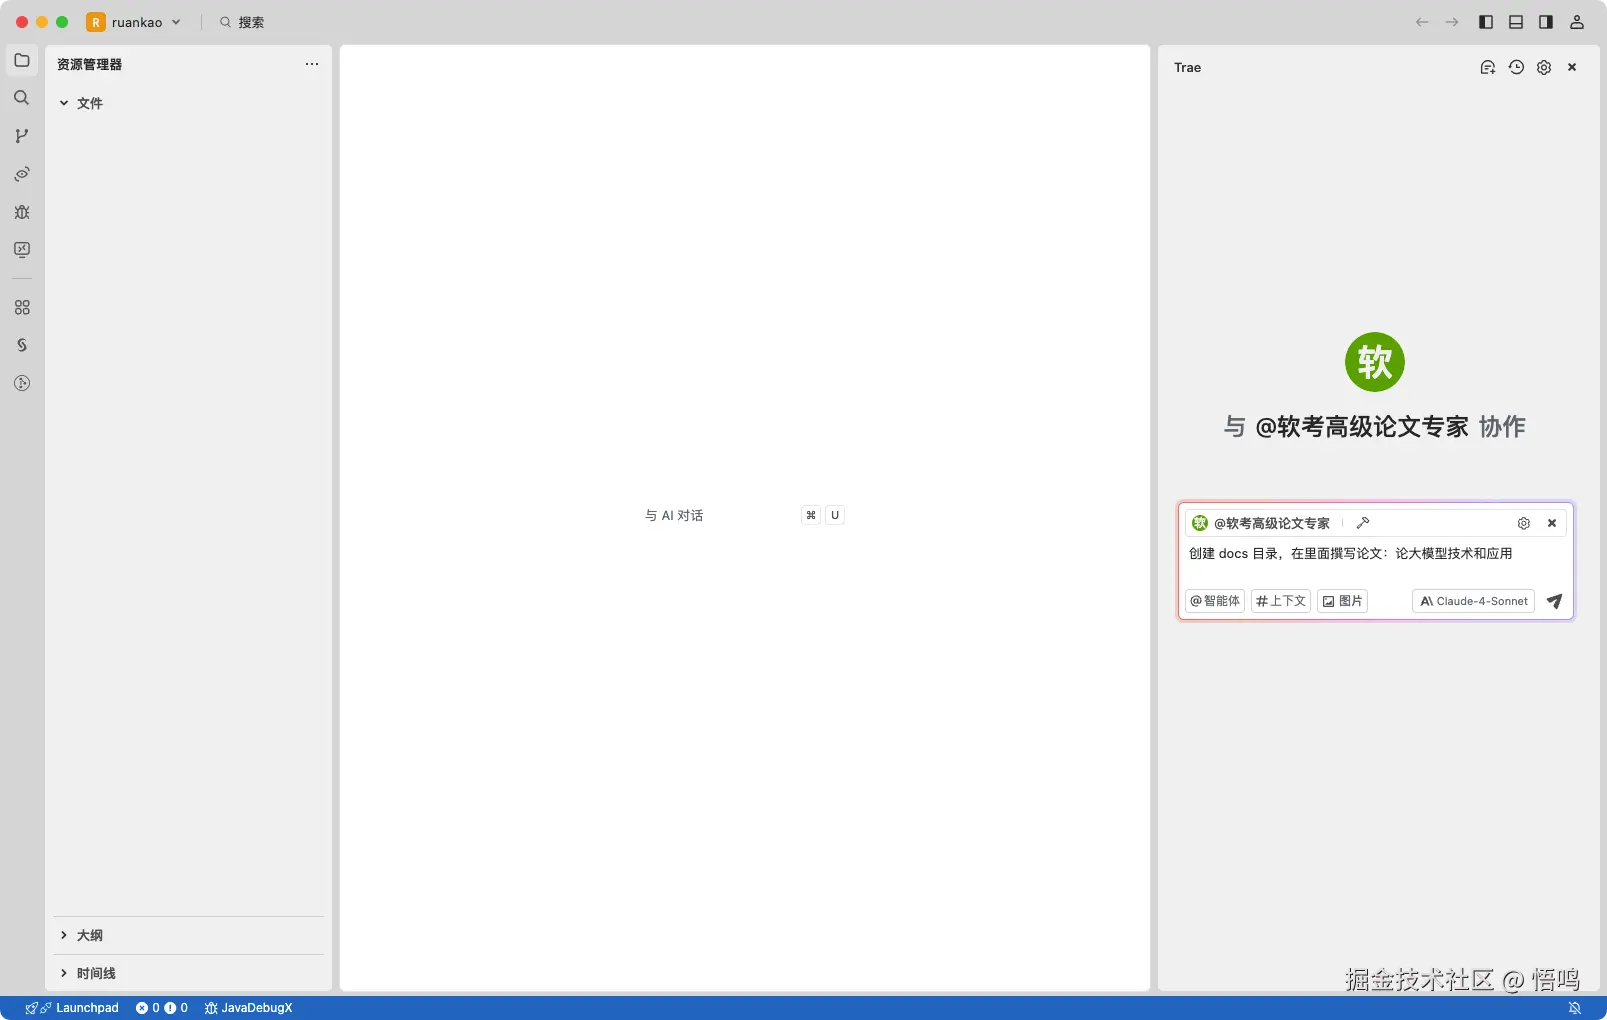Click the green 软 agent avatar
Image resolution: width=1607 pixels, height=1020 pixels.
[x=1375, y=362]
